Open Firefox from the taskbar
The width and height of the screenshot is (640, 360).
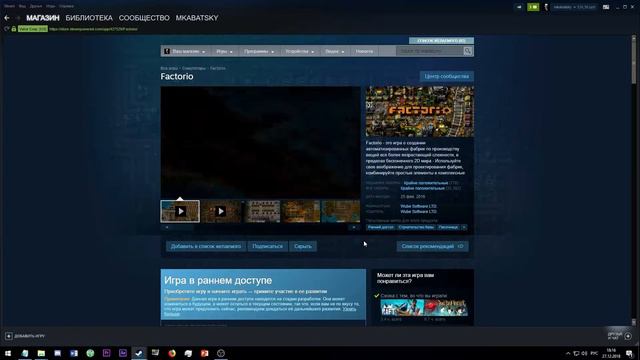[x=172, y=353]
